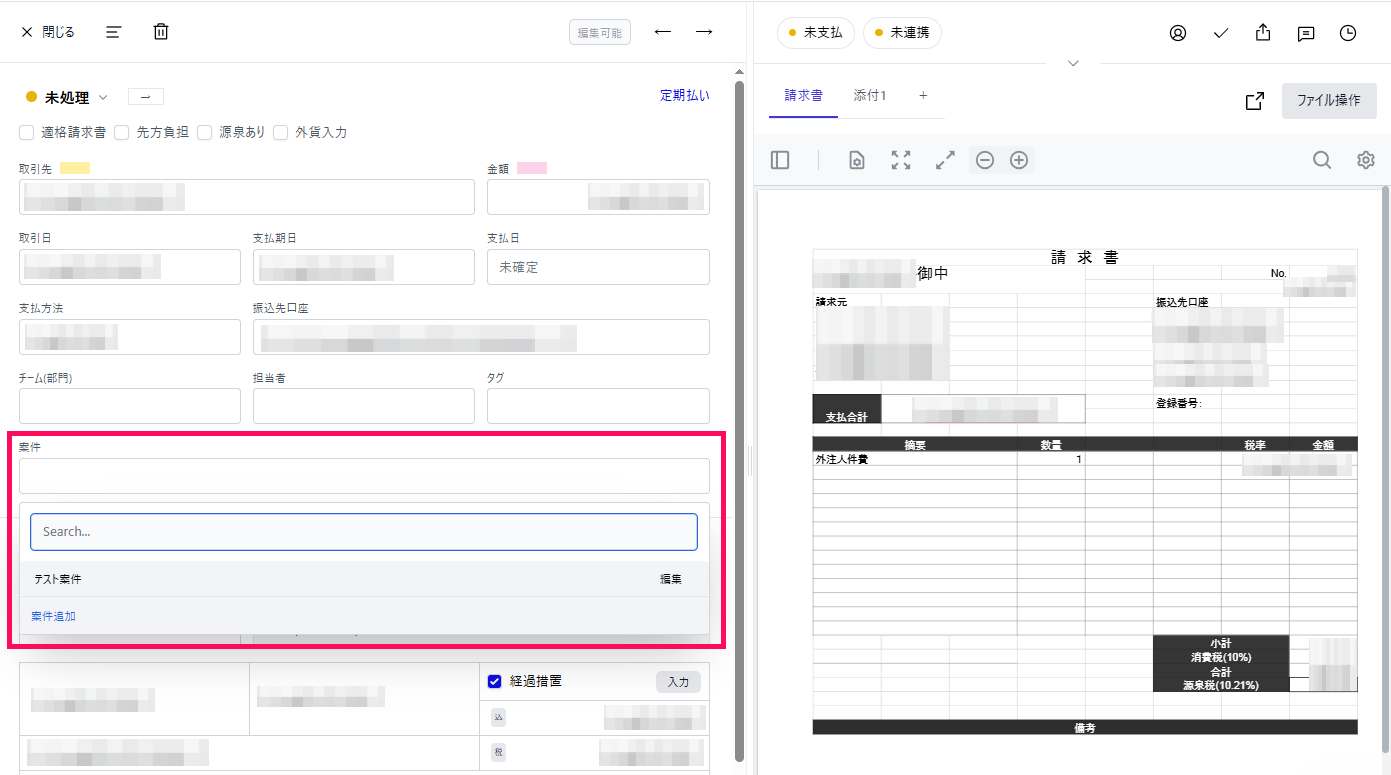Viewport: 1391px width, 775px height.
Task: Open the 未連携 status pill
Action: click(x=902, y=33)
